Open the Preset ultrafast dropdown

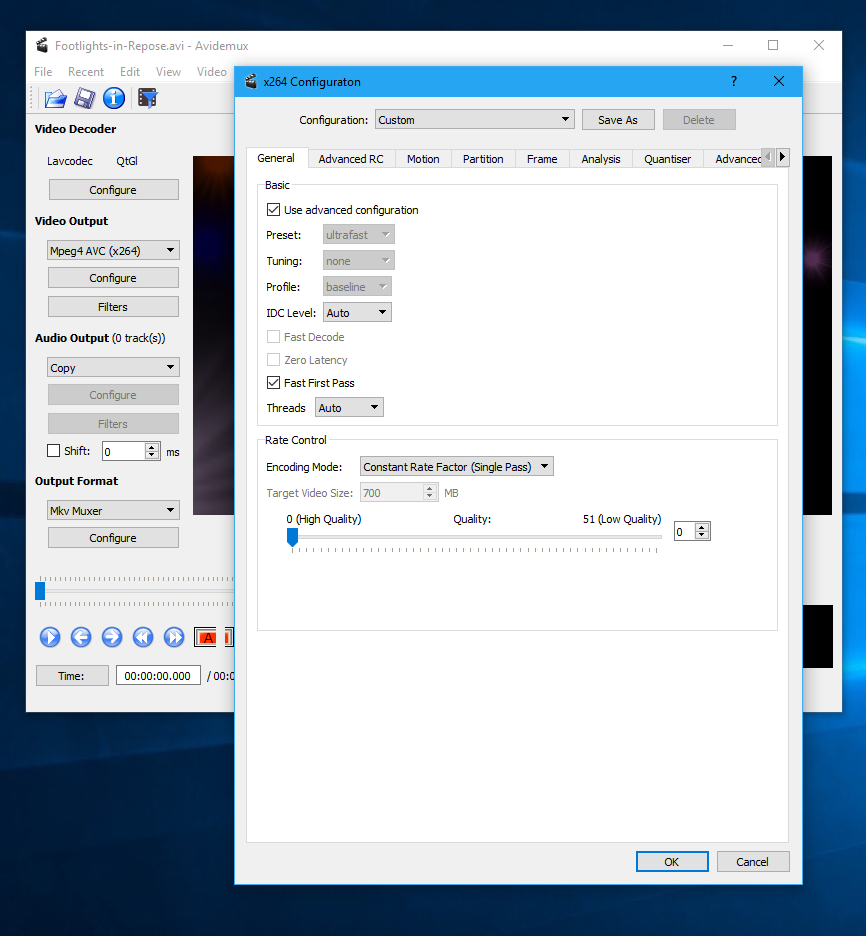(x=359, y=235)
